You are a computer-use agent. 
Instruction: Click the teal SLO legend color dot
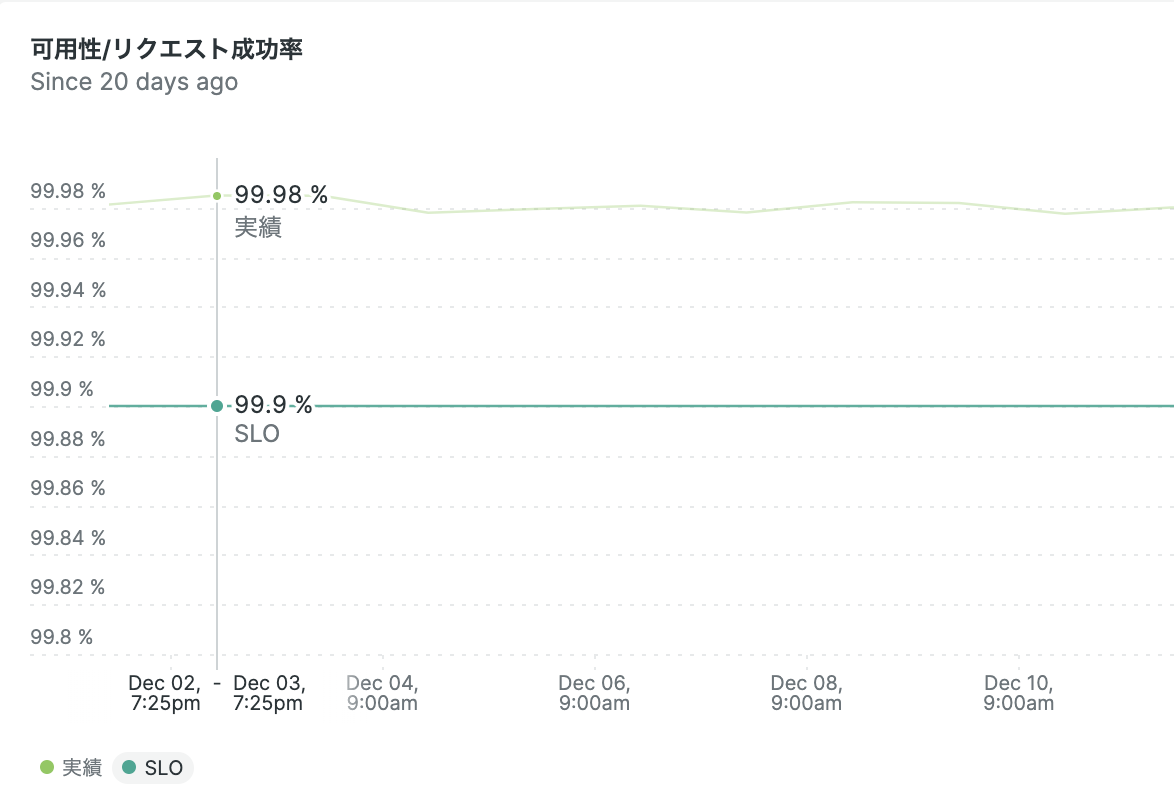tap(128, 768)
